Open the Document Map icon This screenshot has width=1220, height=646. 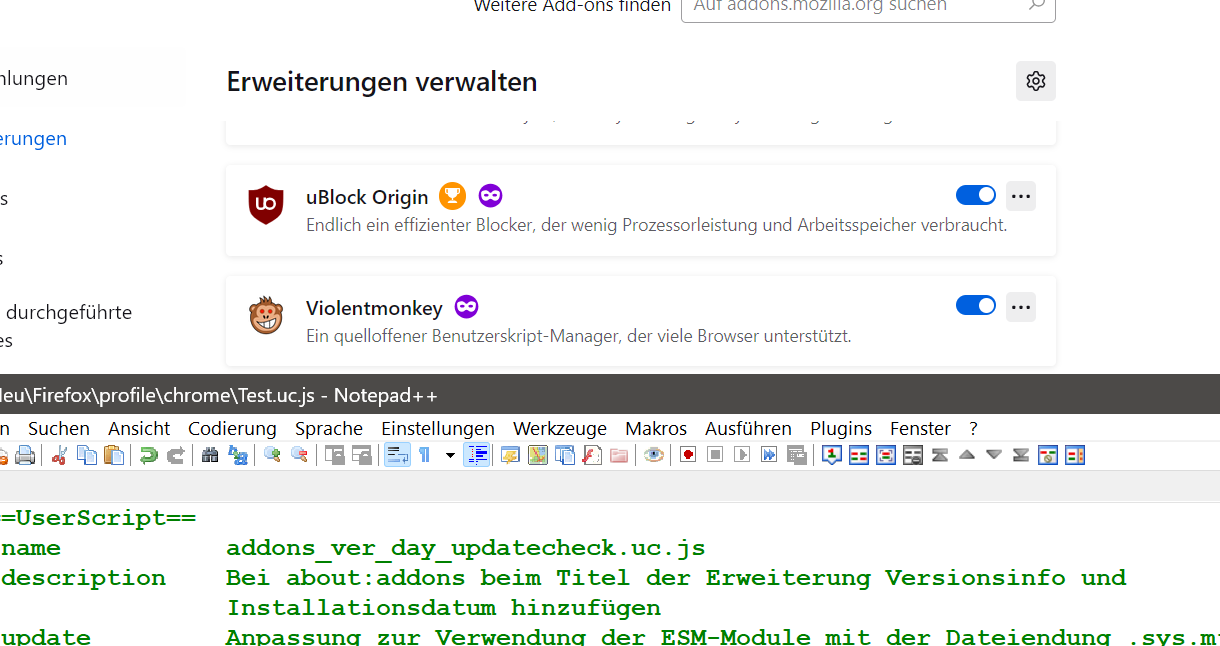538,455
